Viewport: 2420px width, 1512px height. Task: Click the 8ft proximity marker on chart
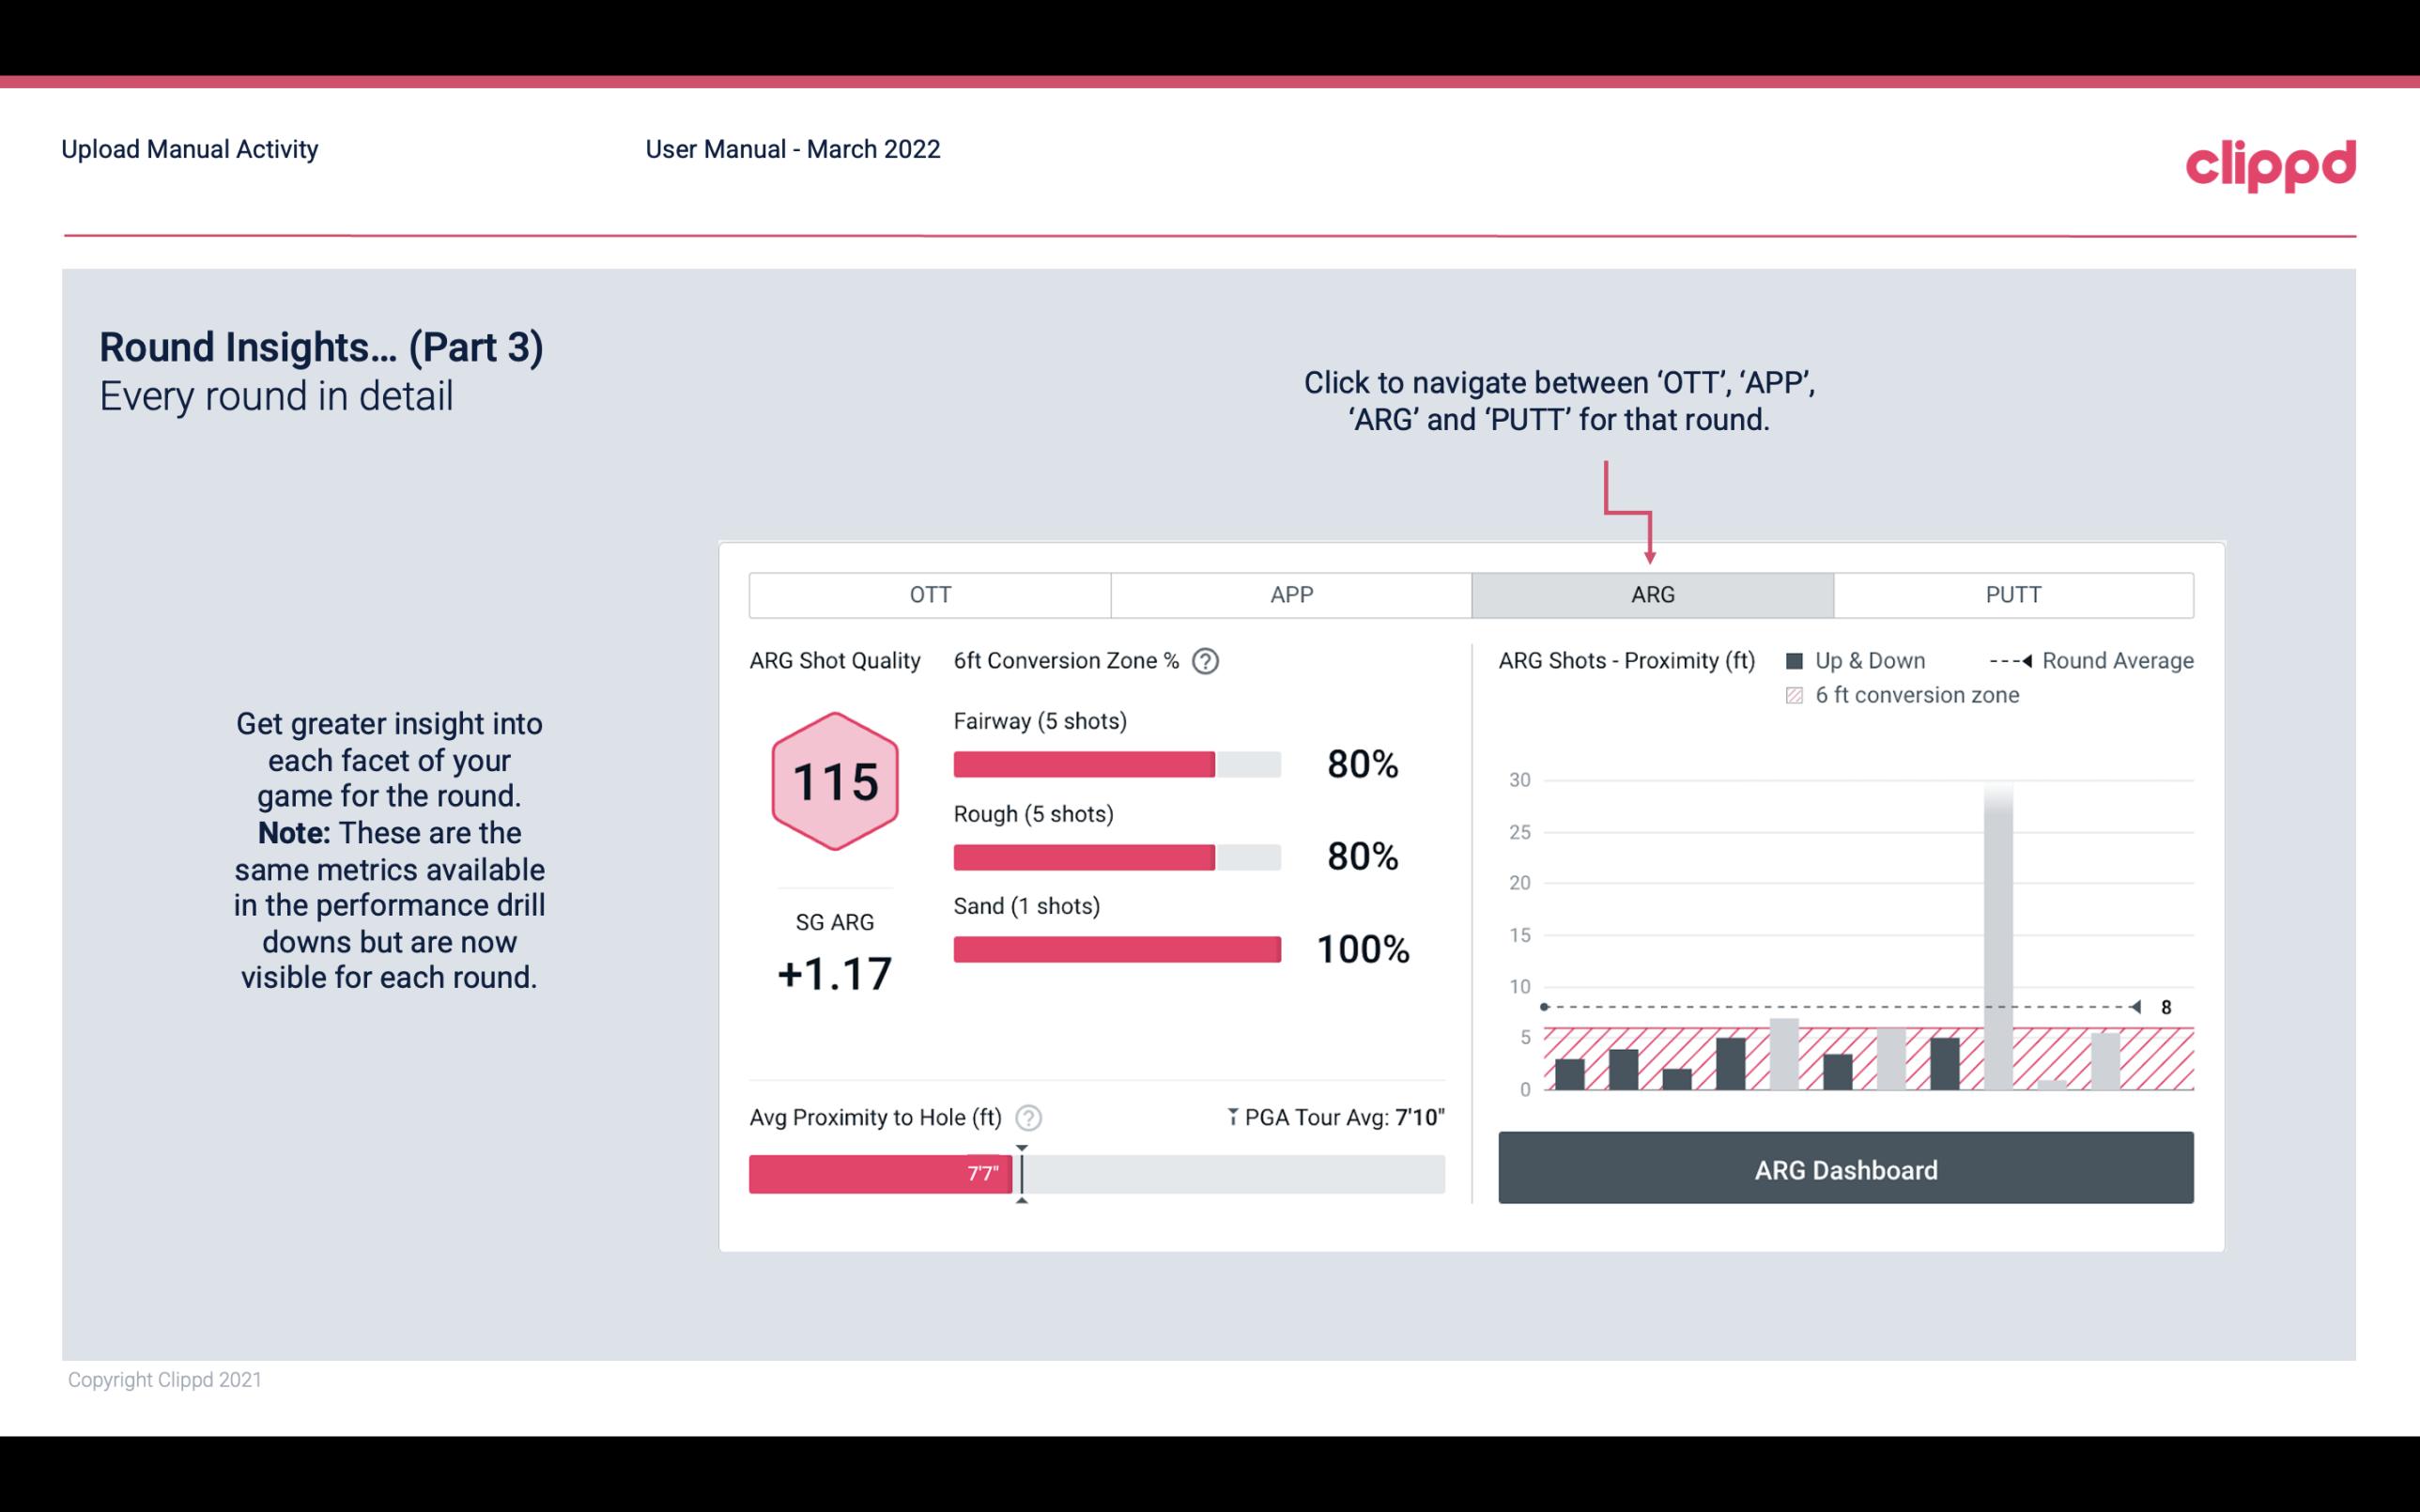2136,1007
